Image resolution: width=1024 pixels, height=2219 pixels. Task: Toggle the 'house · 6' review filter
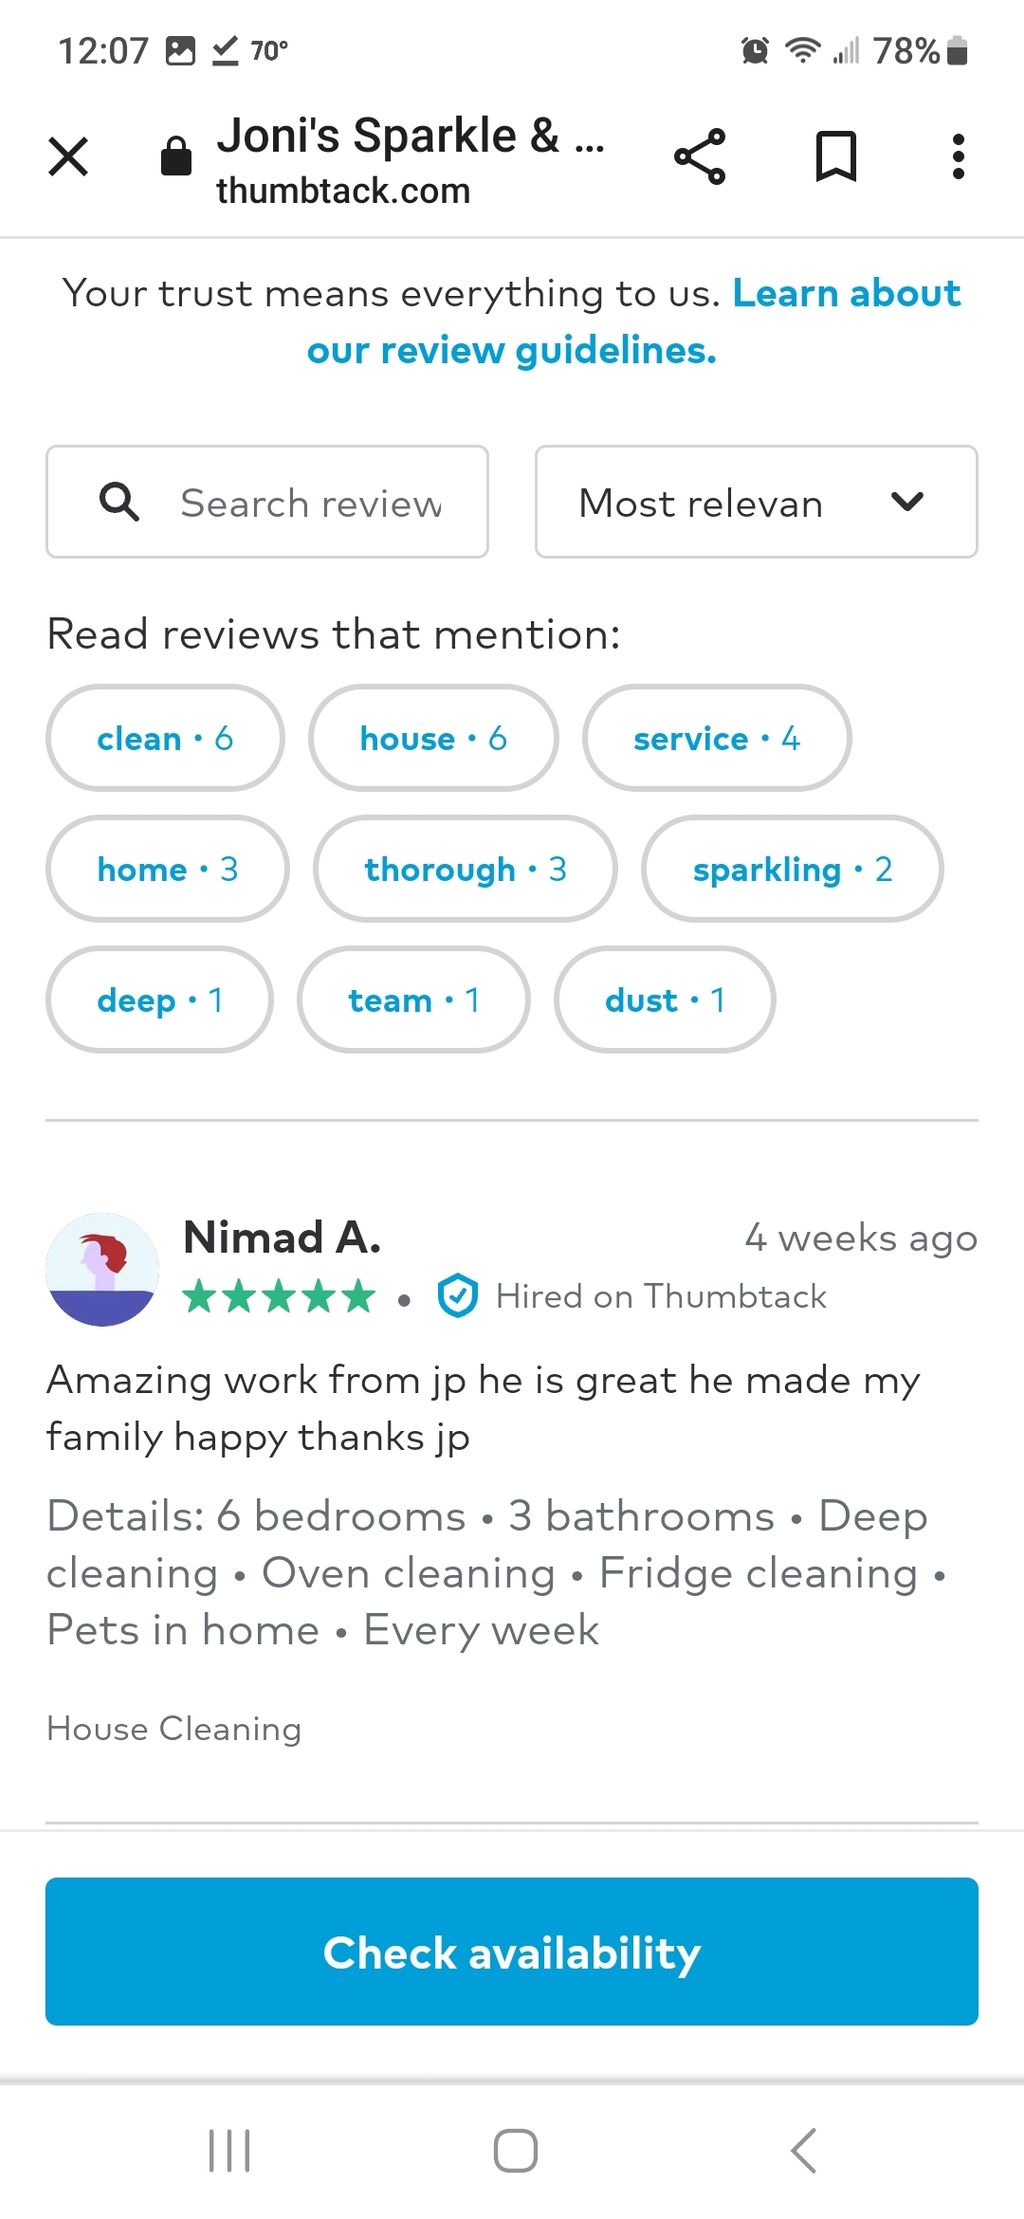click(x=433, y=738)
